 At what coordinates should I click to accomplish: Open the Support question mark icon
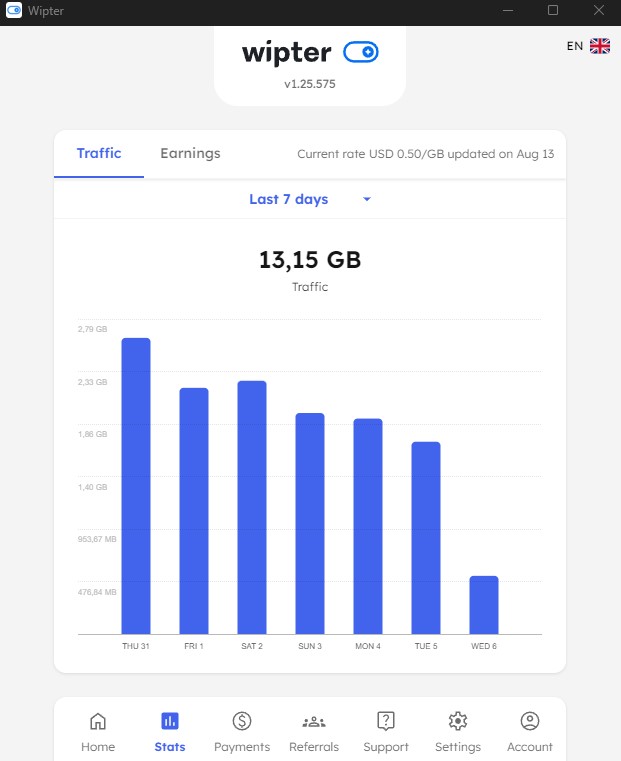(386, 721)
